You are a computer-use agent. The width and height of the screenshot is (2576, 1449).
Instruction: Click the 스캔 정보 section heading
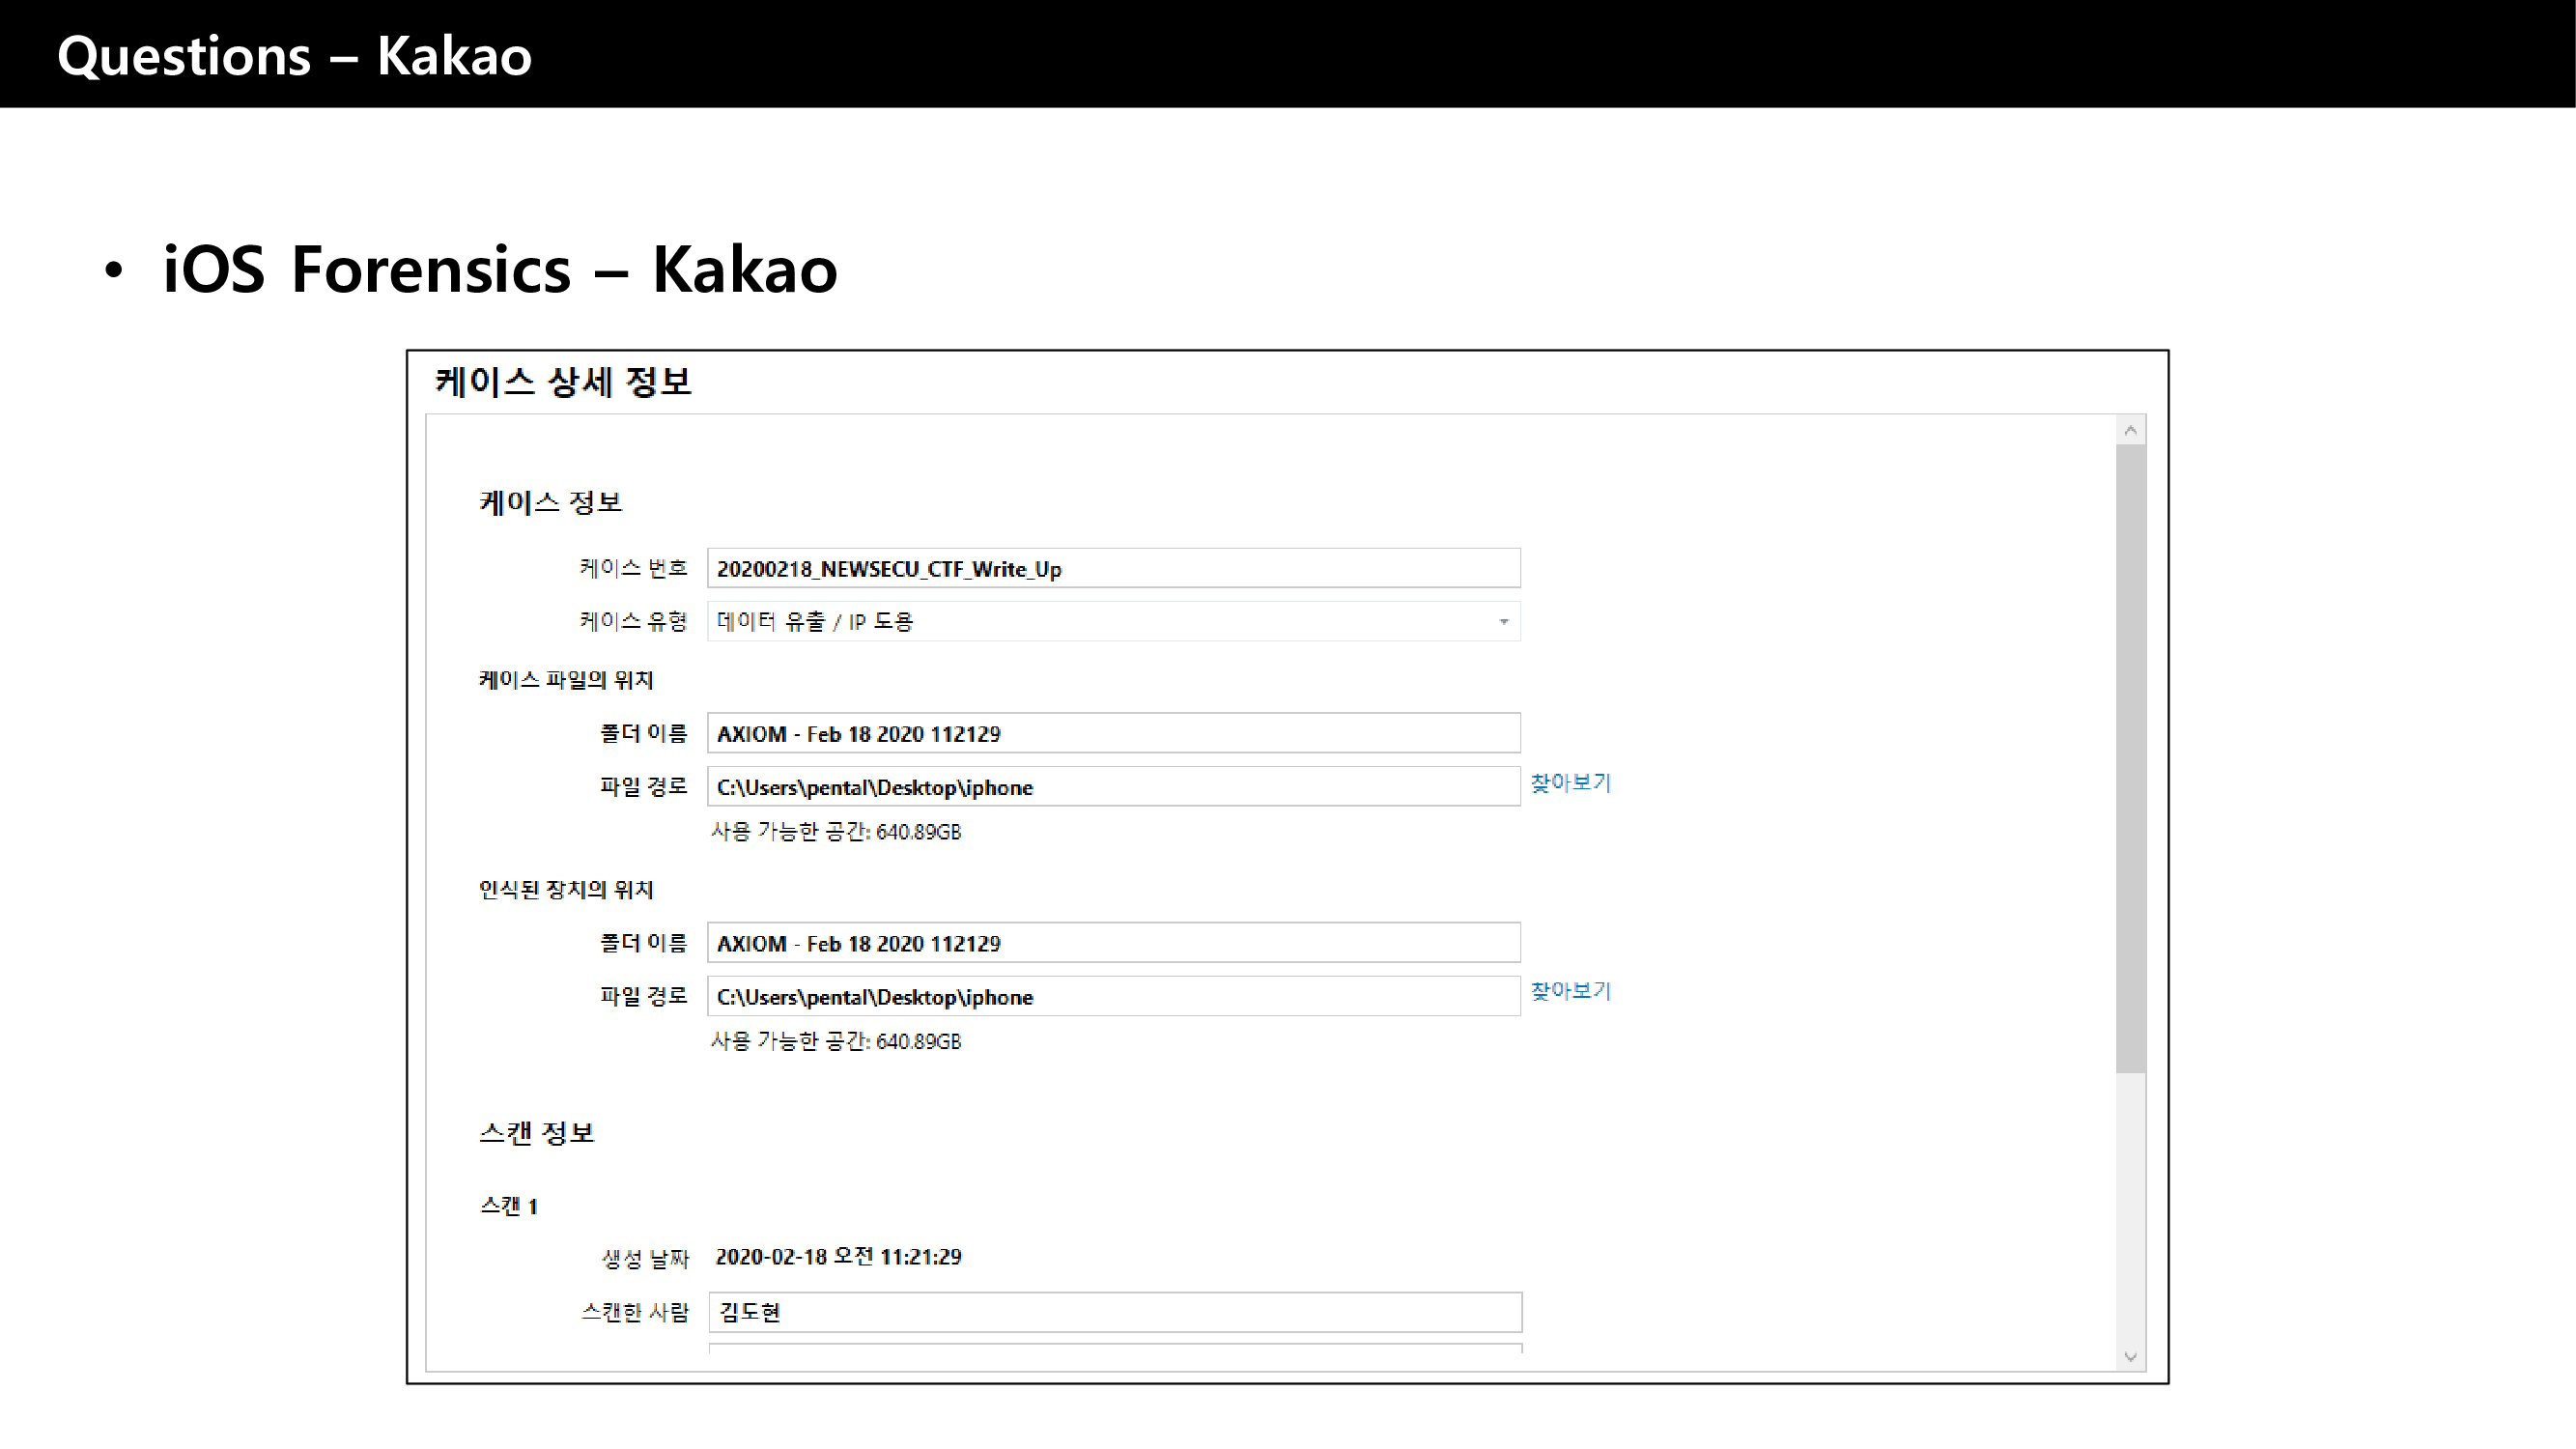(537, 1133)
